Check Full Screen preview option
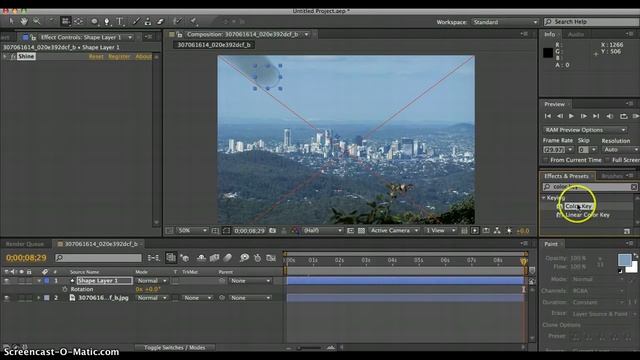The width and height of the screenshot is (640, 360). [x=607, y=160]
